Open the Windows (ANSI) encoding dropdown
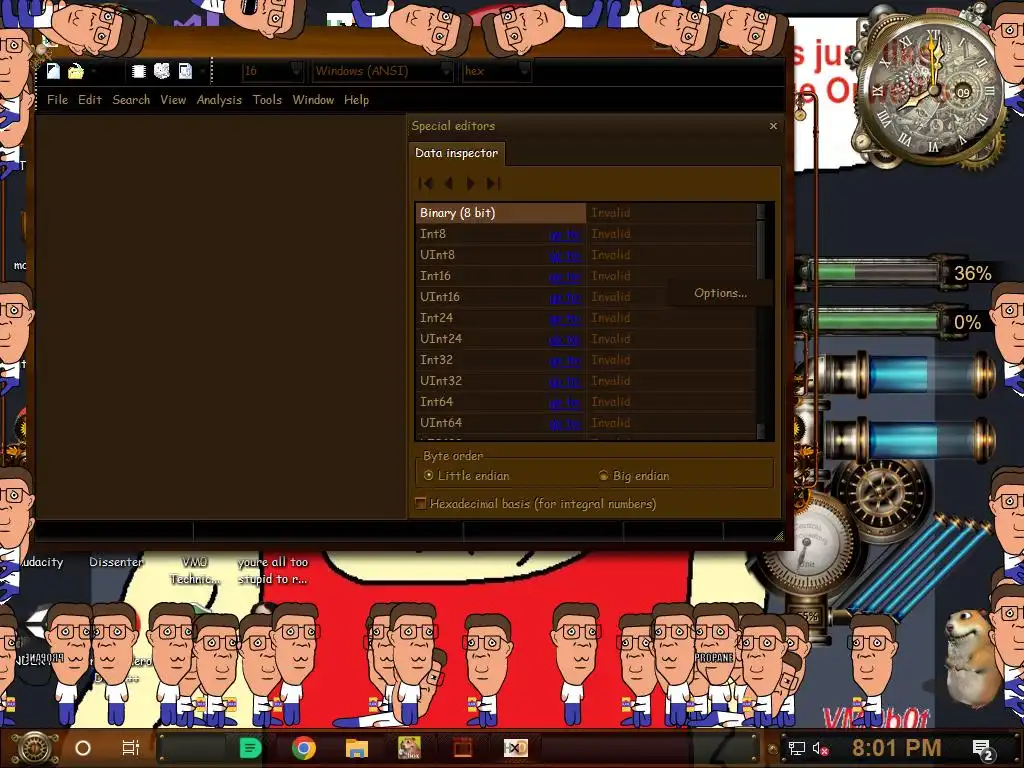Viewport: 1024px width, 768px height. 383,71
